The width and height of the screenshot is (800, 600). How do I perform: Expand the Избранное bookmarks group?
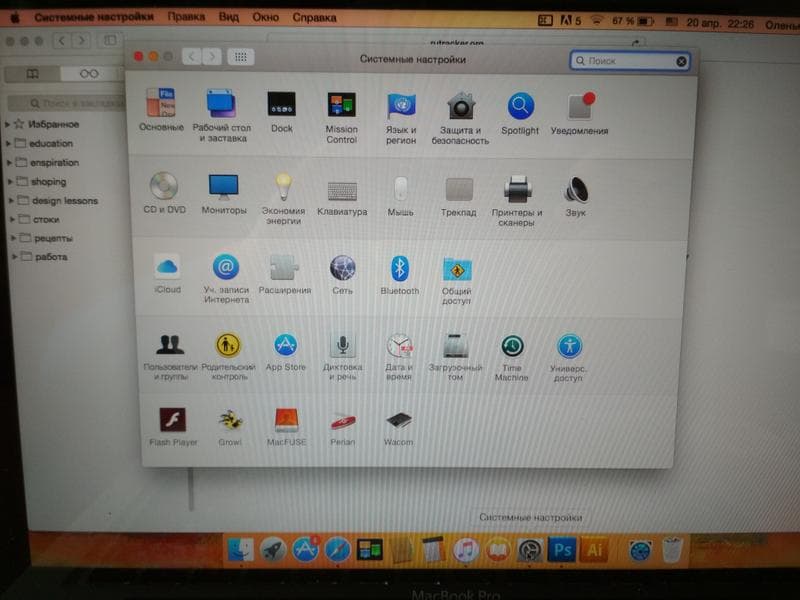tap(8, 124)
